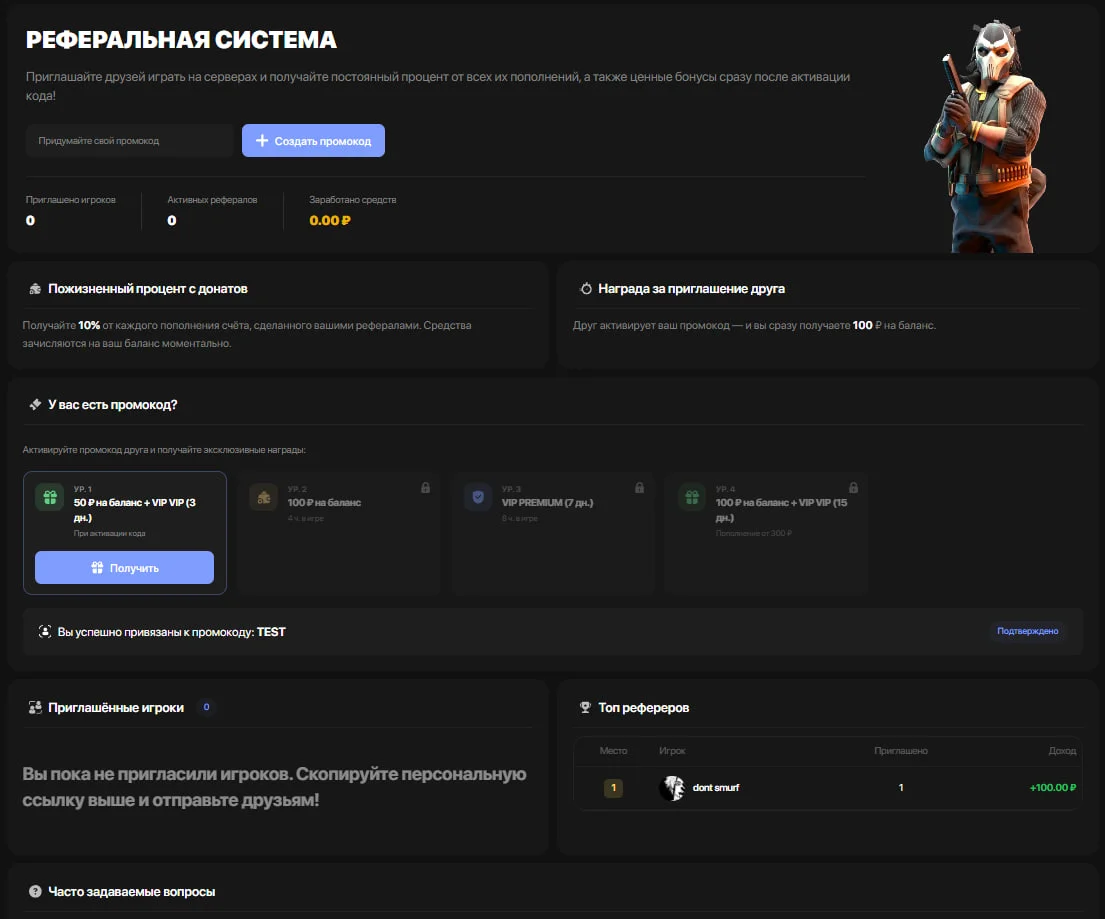
Task: Click the Игрок column header
Action: click(x=672, y=751)
